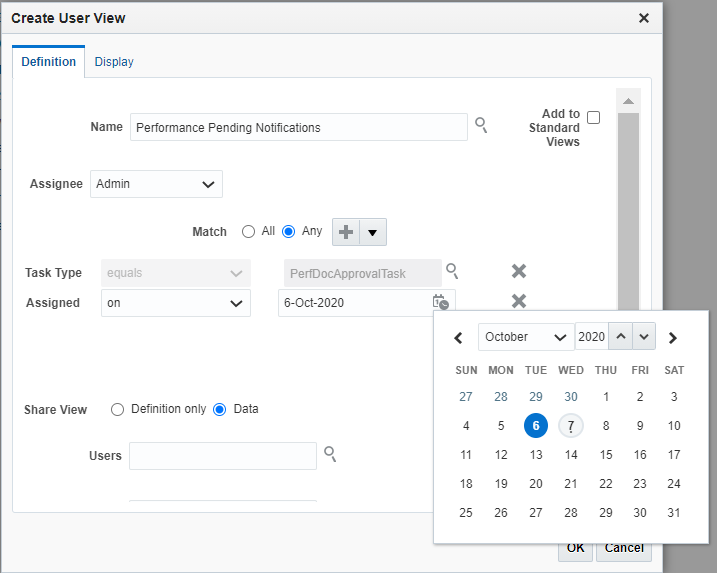
Task: Select the Any match radio button
Action: point(289,232)
